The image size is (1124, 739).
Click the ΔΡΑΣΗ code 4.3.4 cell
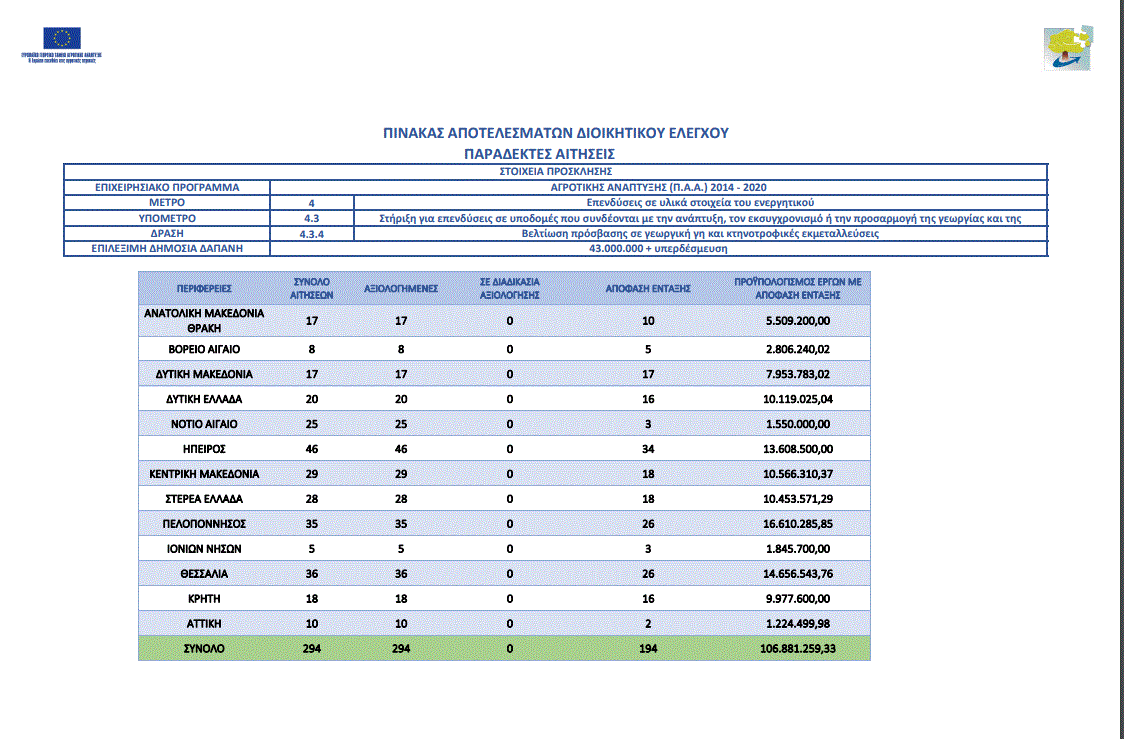tap(311, 233)
